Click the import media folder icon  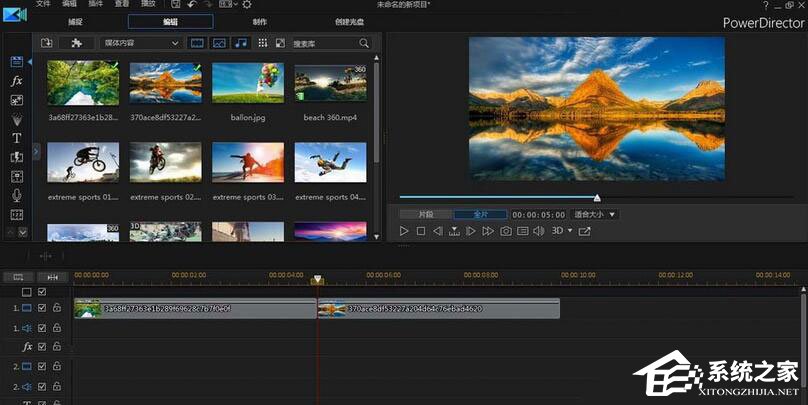point(47,43)
